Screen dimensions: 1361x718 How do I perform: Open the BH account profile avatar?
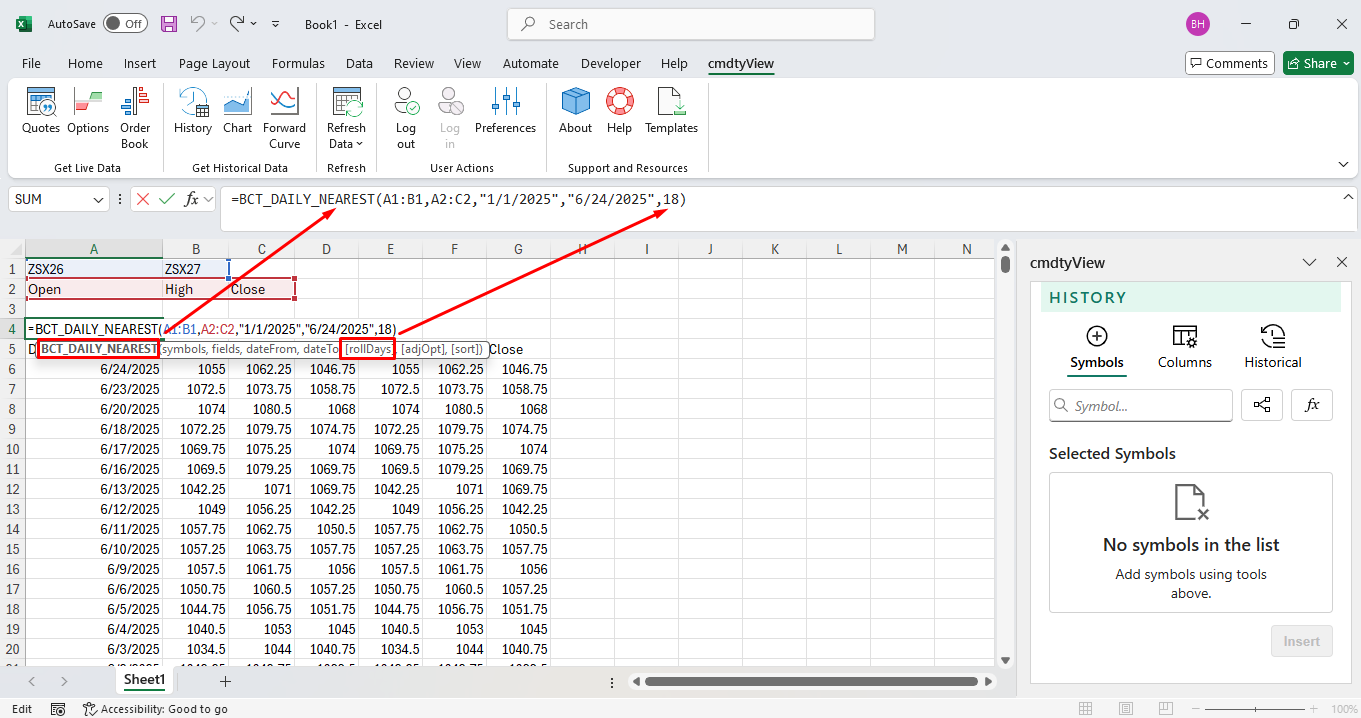[1197, 24]
